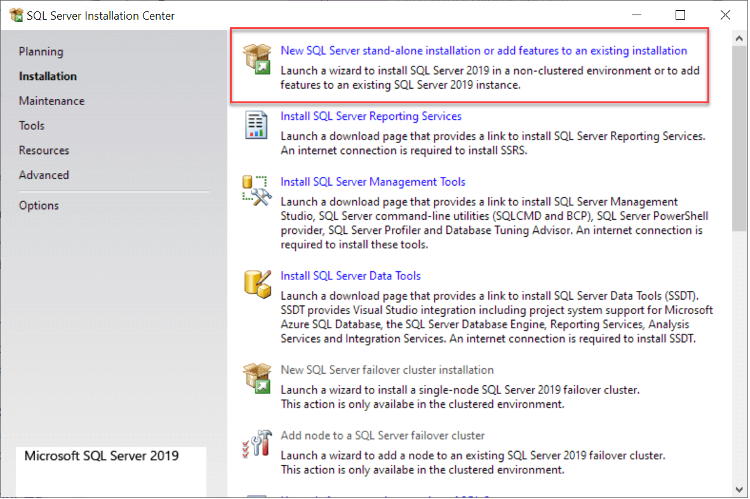Image resolution: width=750 pixels, height=499 pixels.
Task: Click the Data Tools database icon
Action: (x=257, y=284)
